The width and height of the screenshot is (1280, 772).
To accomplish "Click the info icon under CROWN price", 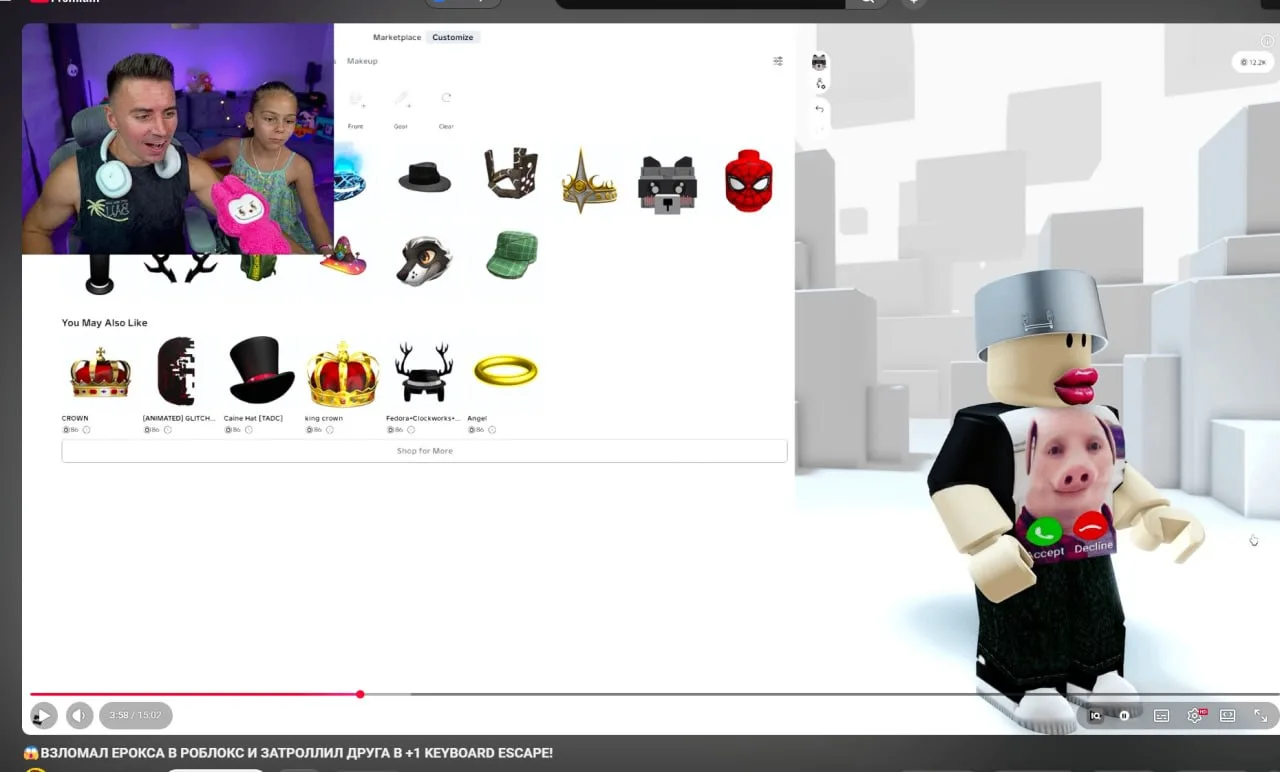I will [86, 430].
